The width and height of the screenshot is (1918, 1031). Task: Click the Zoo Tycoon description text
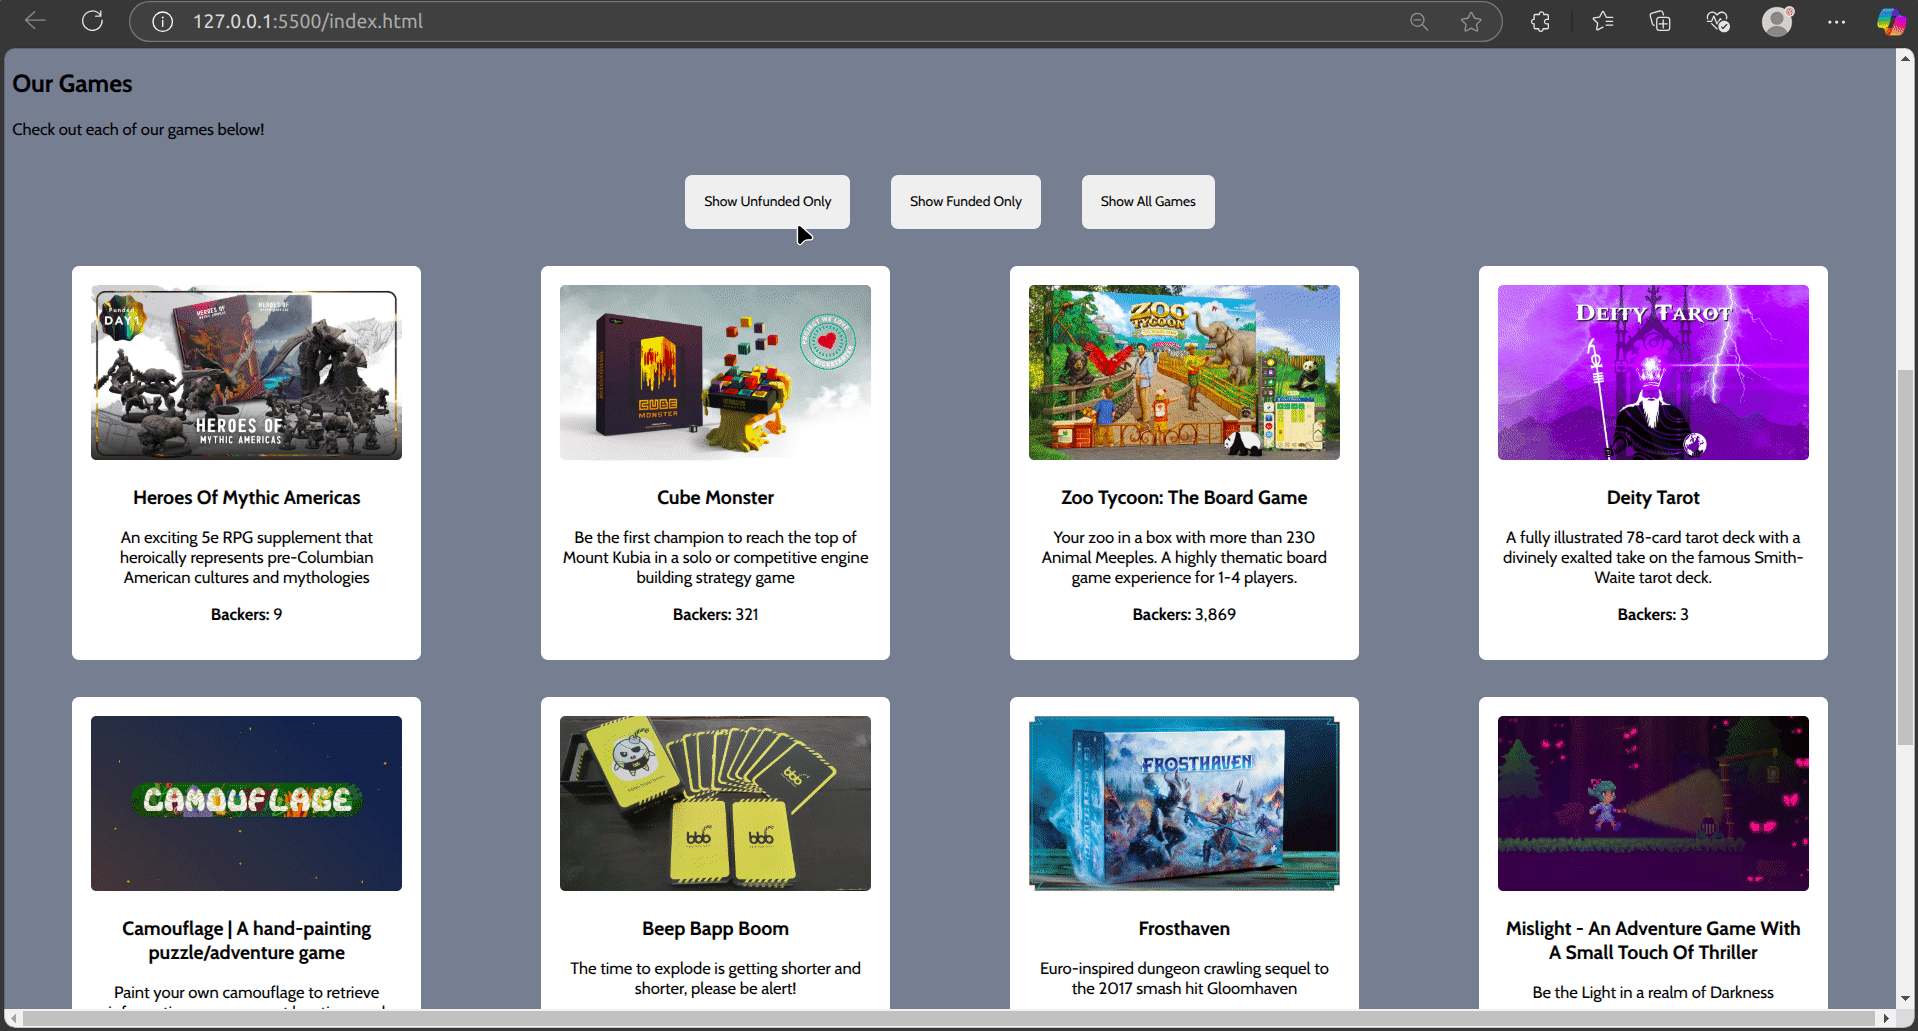click(1184, 558)
